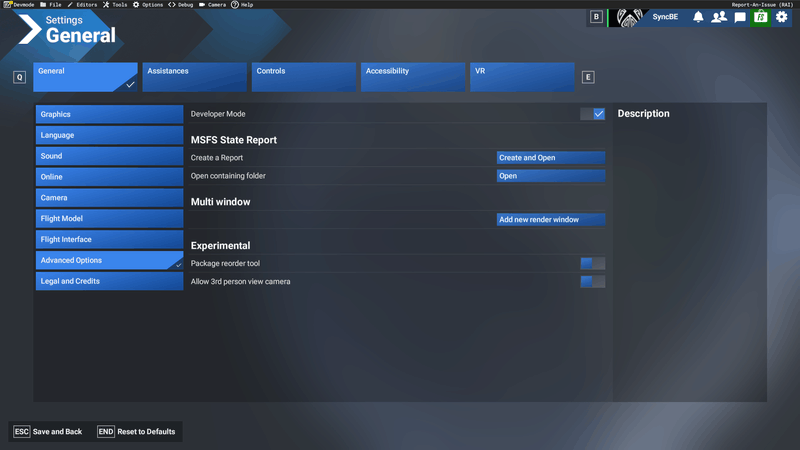The image size is (800, 450).
Task: Open the Debug menu
Action: pos(181,5)
